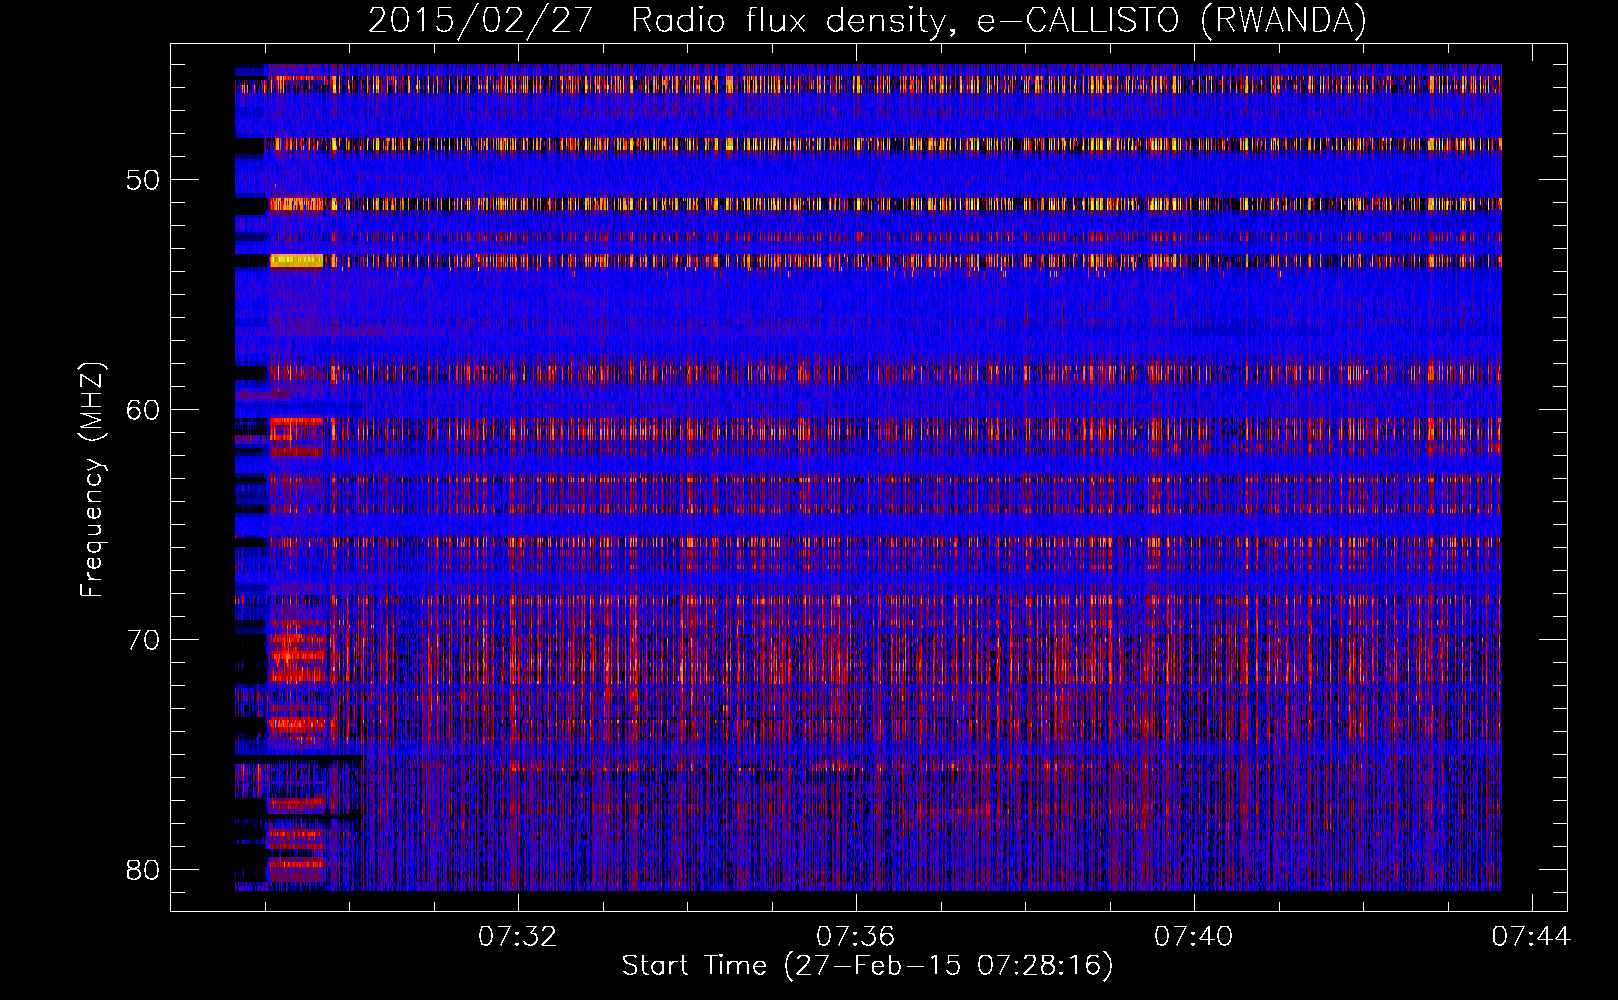Click the 'Frequency (MHZ)' axis label
The image size is (1618, 1000).
(x=92, y=480)
